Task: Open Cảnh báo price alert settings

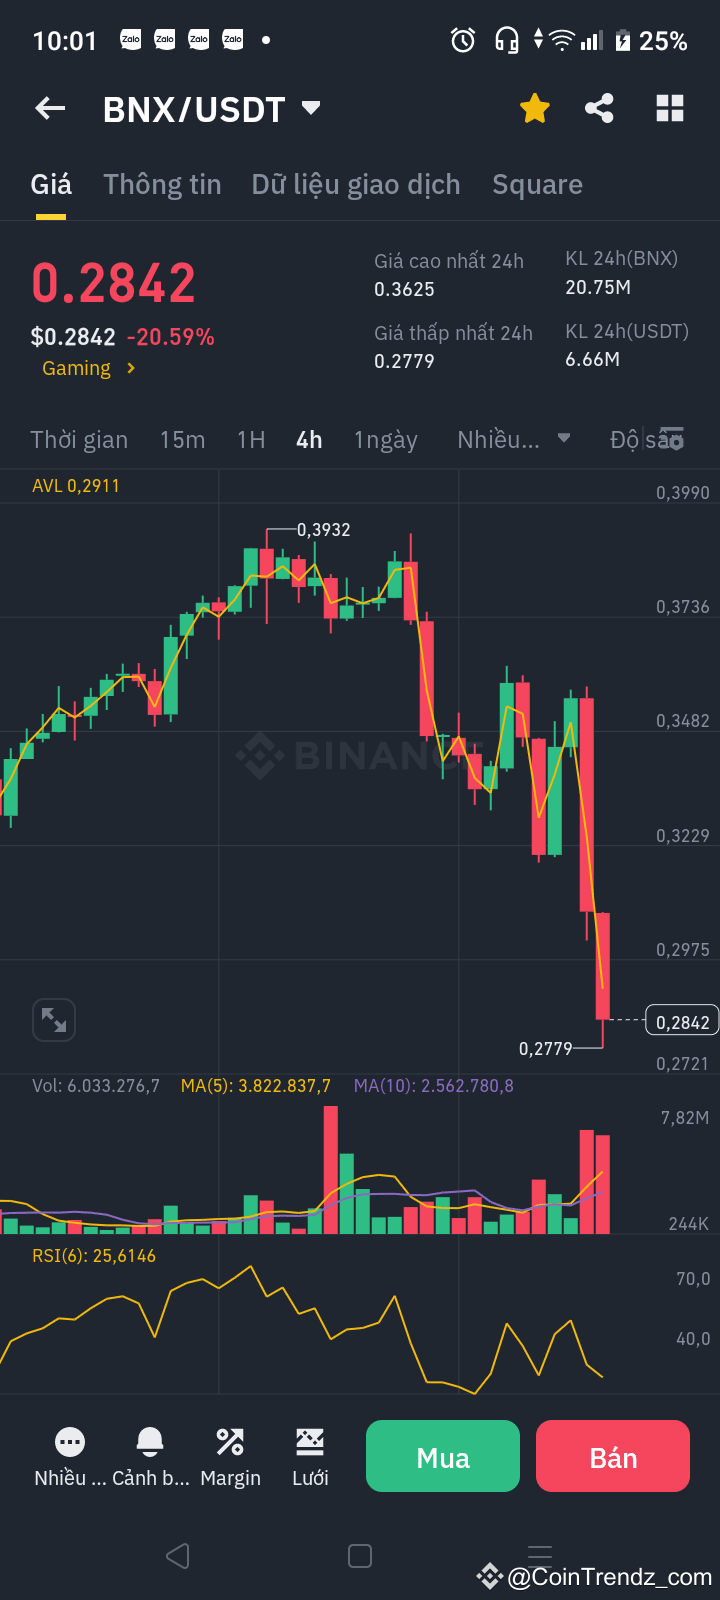Action: point(149,1455)
